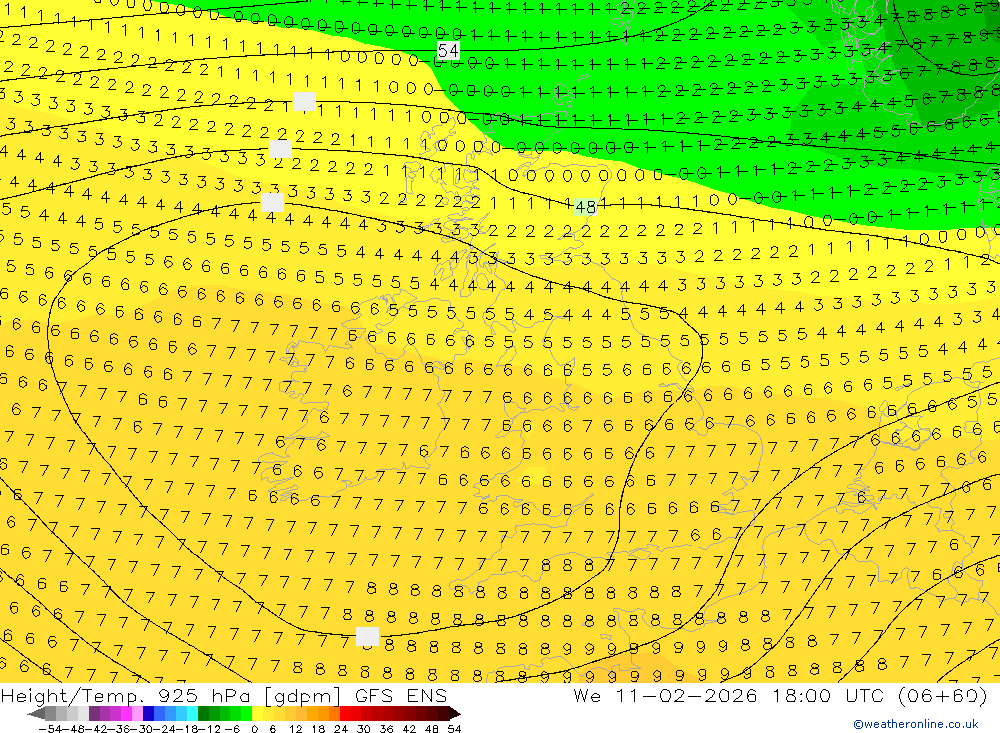Click the 'GFS ENS' model name text
The height and width of the screenshot is (733, 1000).
coord(401,696)
